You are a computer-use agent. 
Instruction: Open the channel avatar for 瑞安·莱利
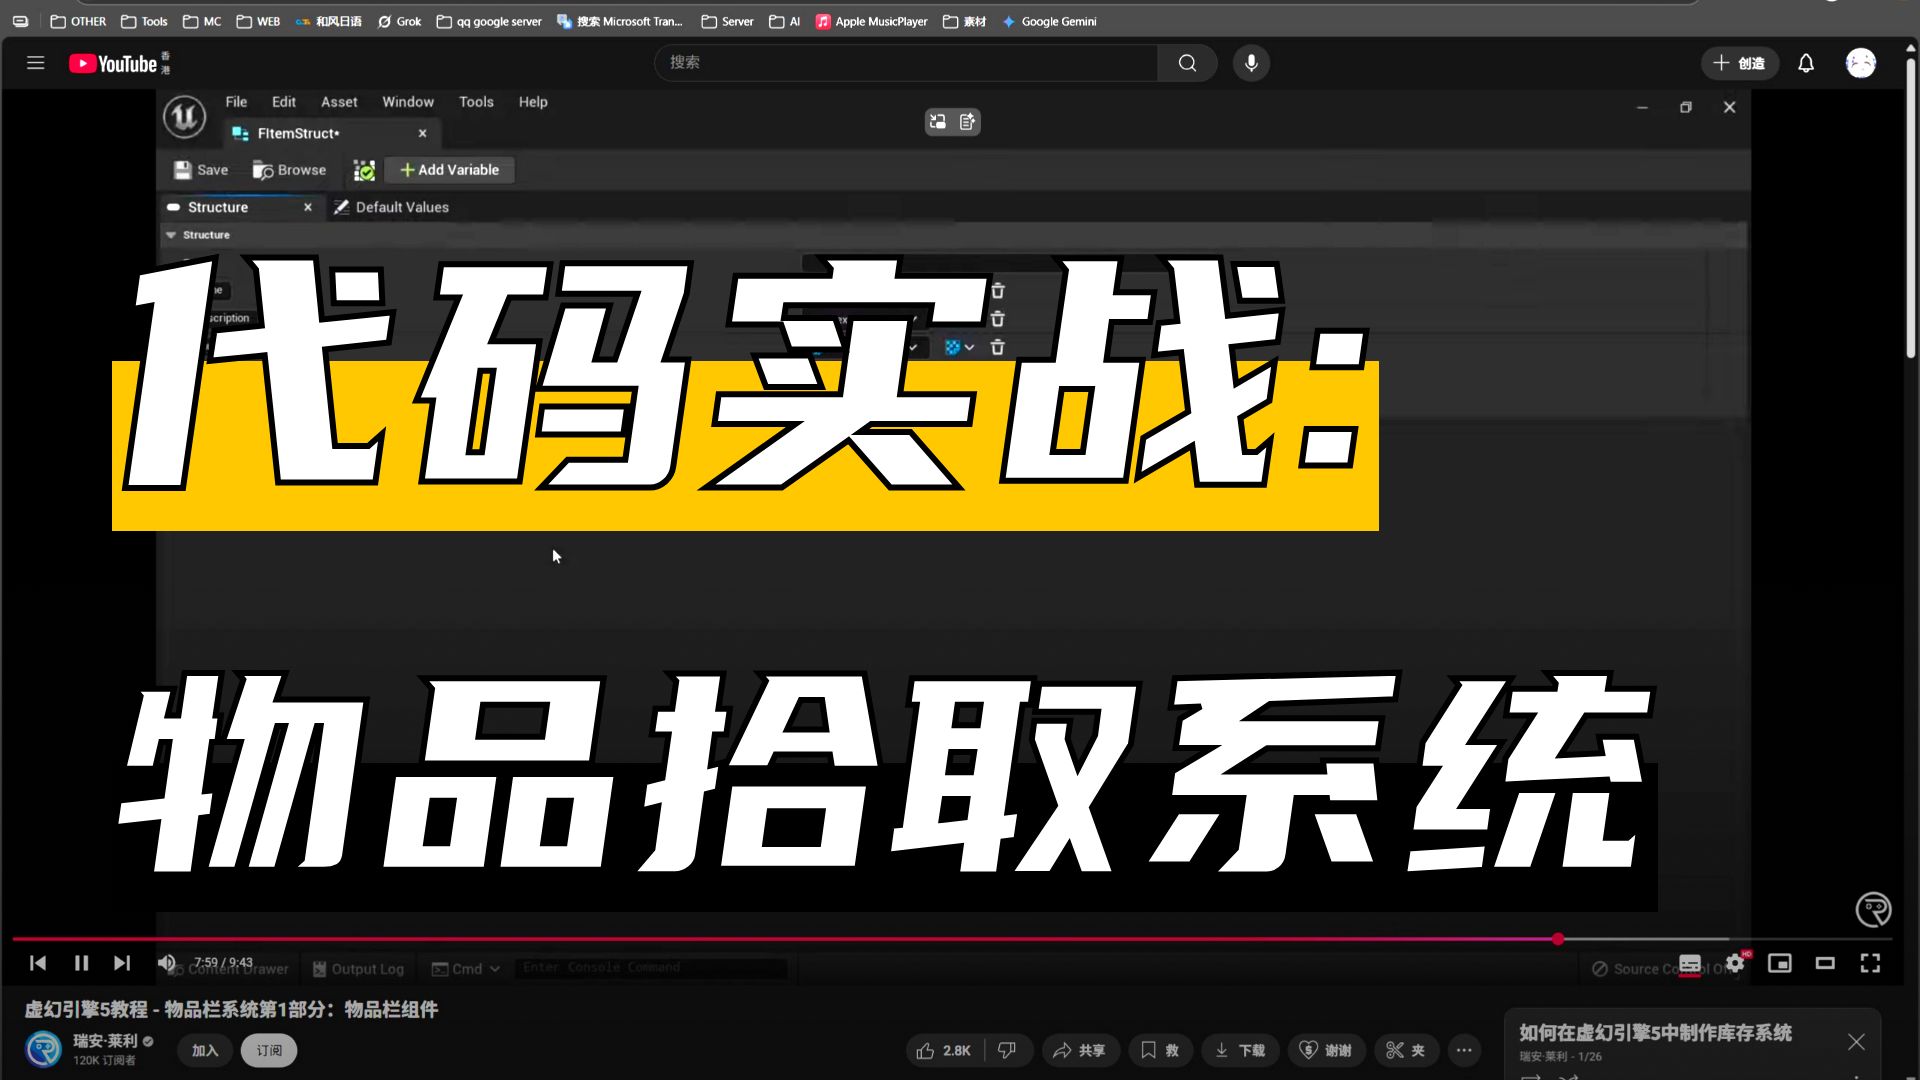tap(43, 1049)
